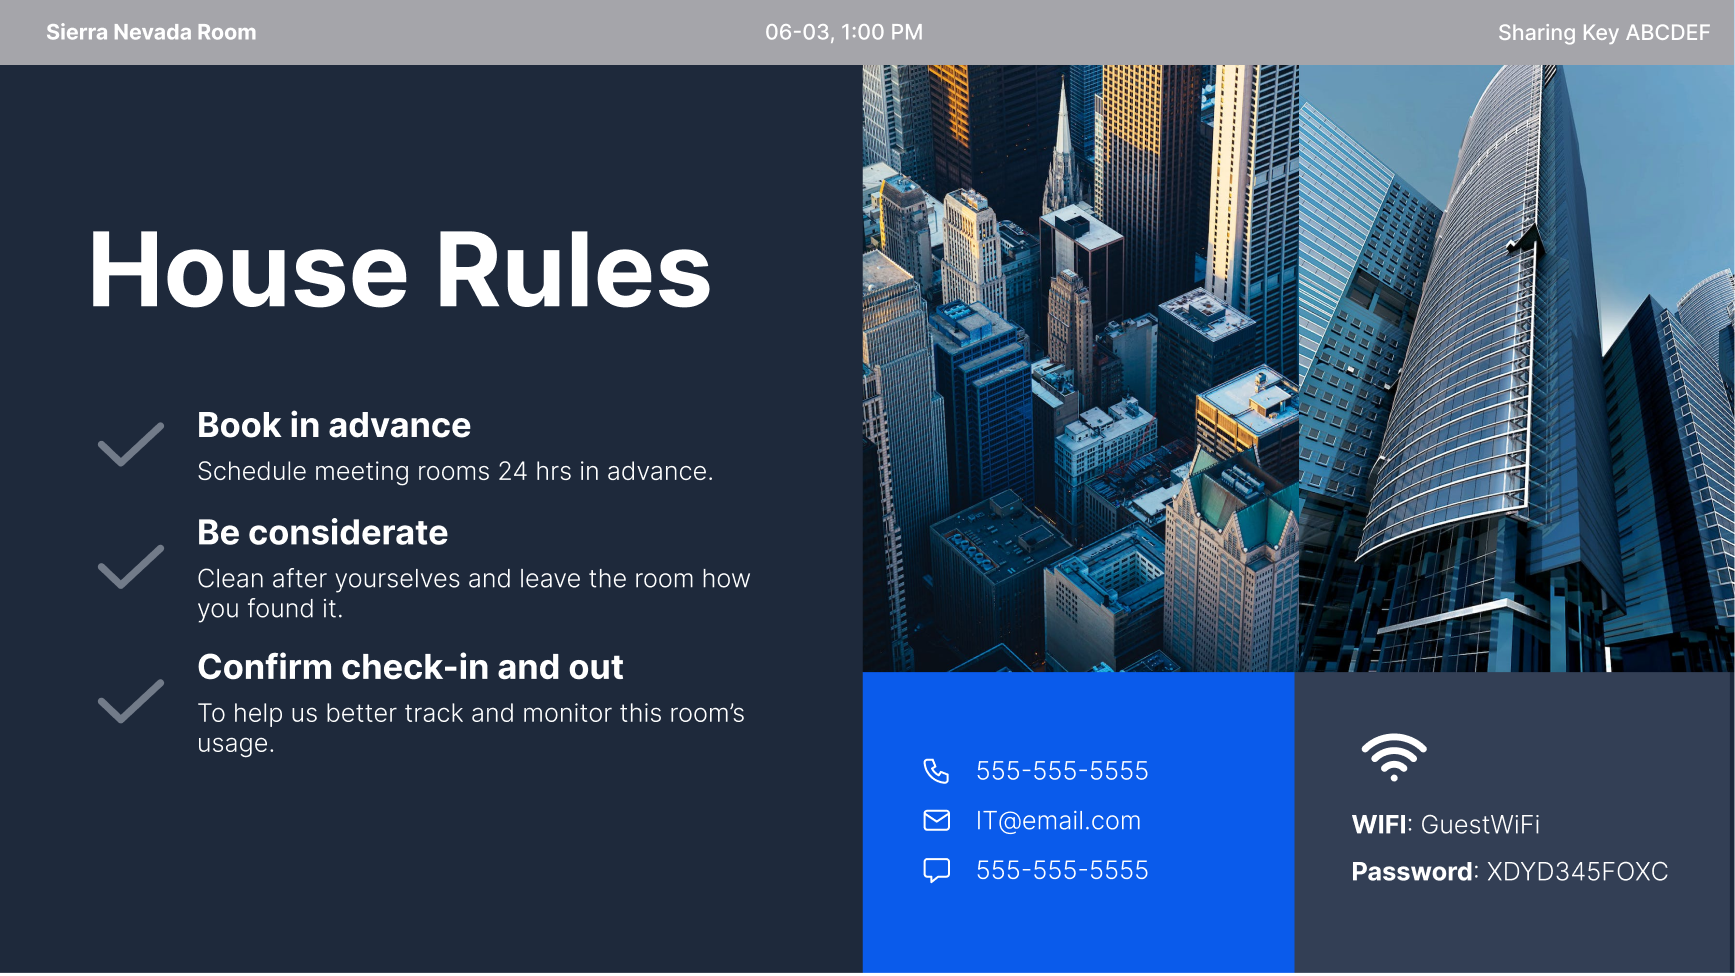The image size is (1735, 976).
Task: Click the Password XDYD345FOXC text
Action: [1509, 872]
